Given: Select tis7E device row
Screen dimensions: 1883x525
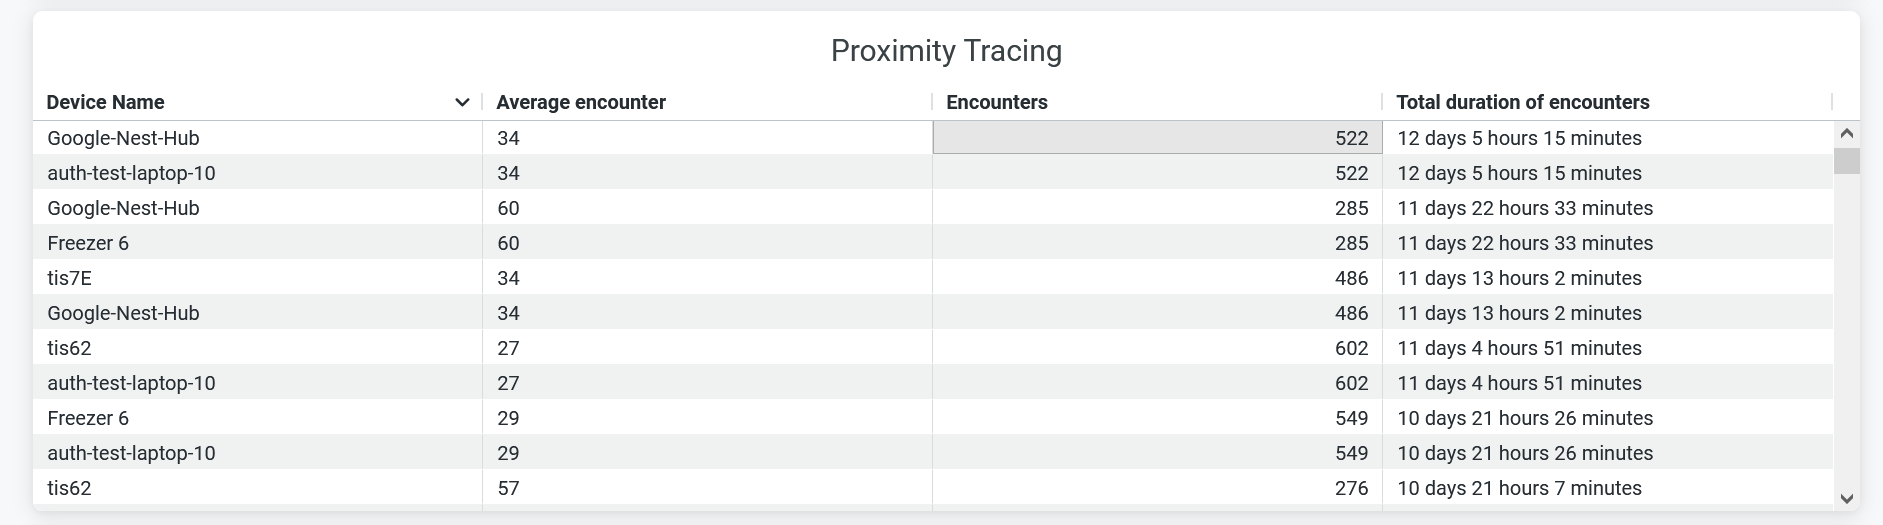Looking at the screenshot, I should [69, 278].
